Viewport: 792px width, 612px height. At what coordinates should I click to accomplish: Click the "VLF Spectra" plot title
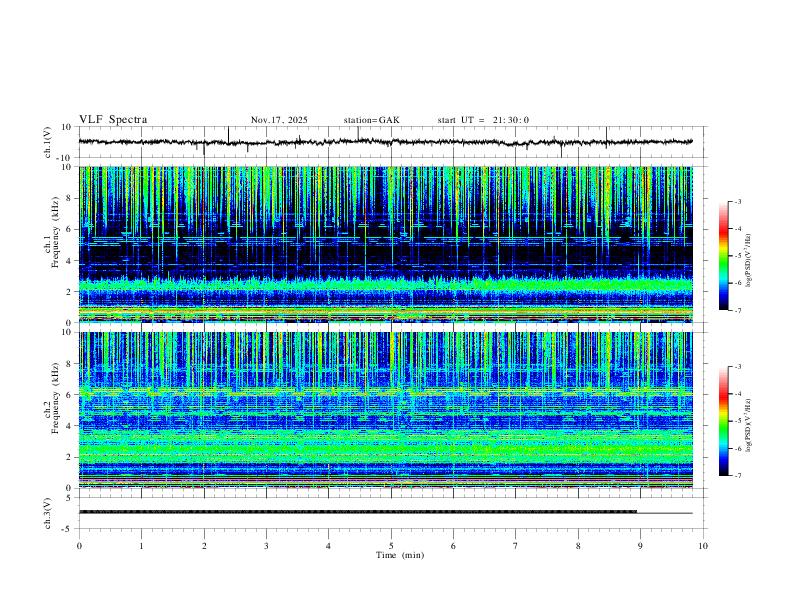coord(113,120)
